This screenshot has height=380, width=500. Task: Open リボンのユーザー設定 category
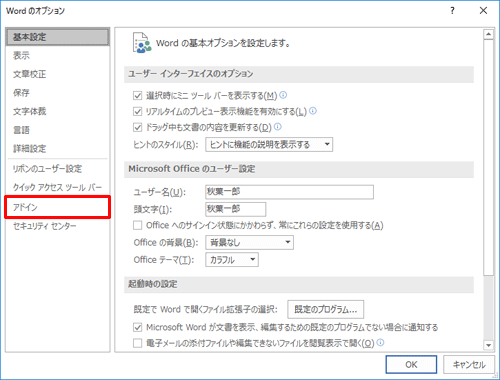click(58, 169)
